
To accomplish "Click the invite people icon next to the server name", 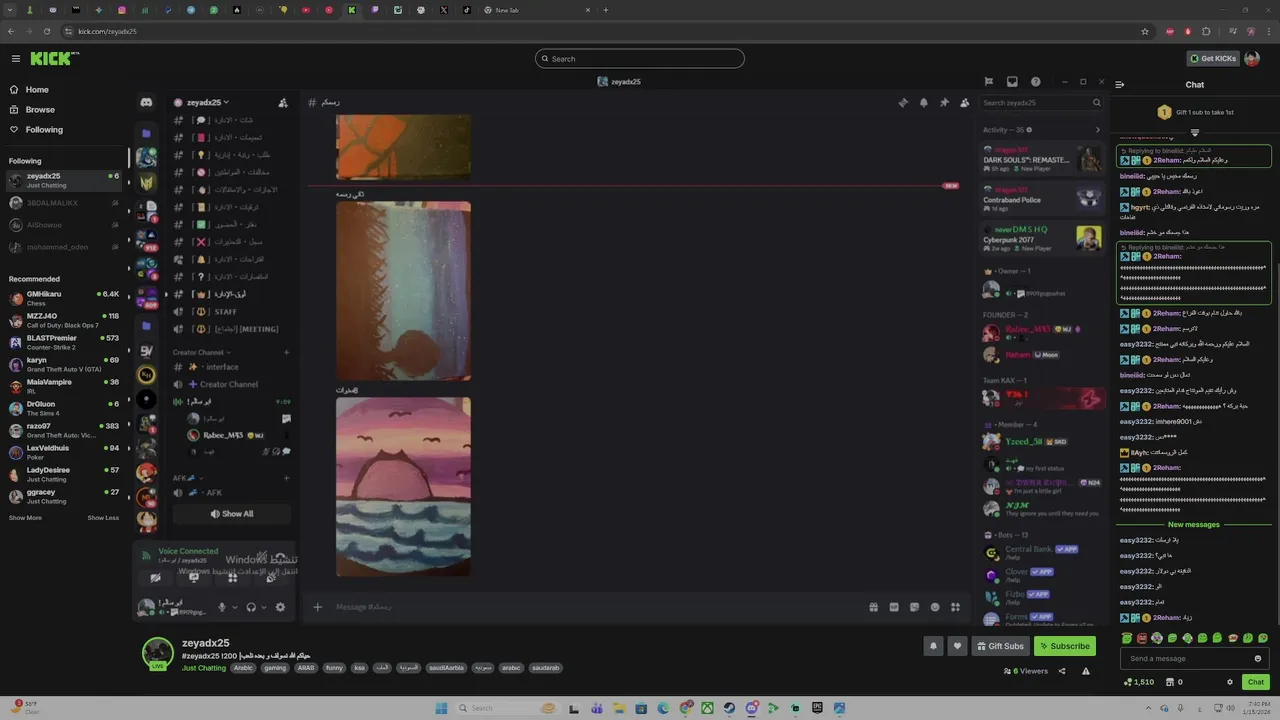I will (x=283, y=102).
